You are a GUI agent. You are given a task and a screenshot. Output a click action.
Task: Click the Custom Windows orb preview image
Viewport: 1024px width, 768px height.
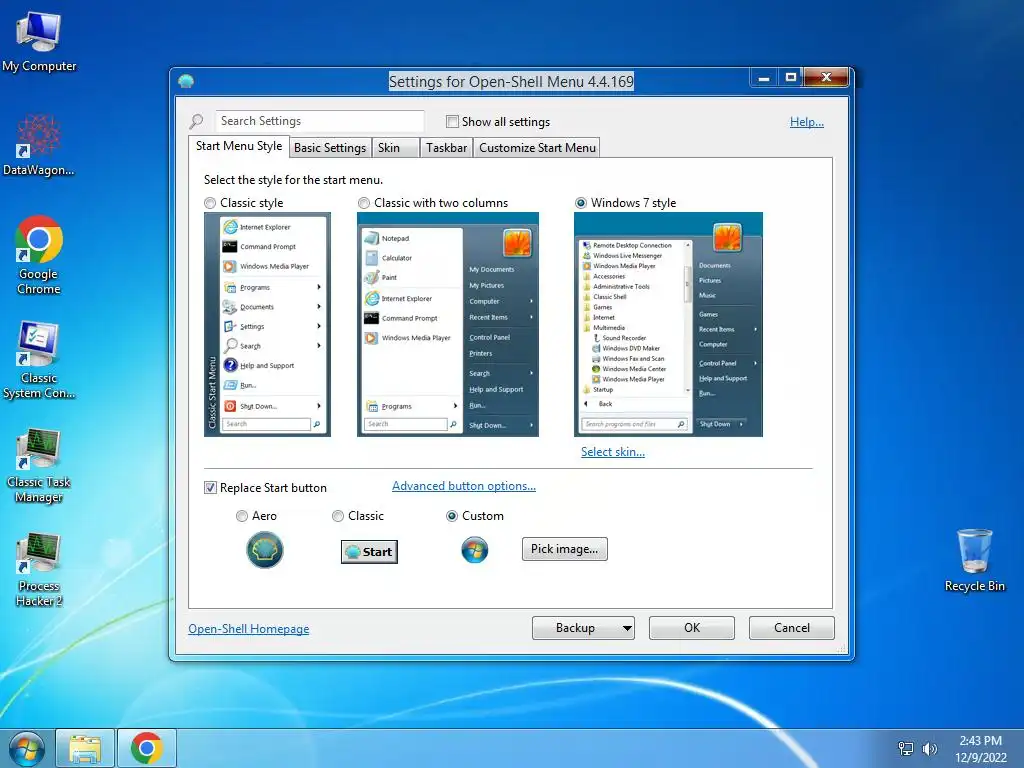[x=475, y=550]
